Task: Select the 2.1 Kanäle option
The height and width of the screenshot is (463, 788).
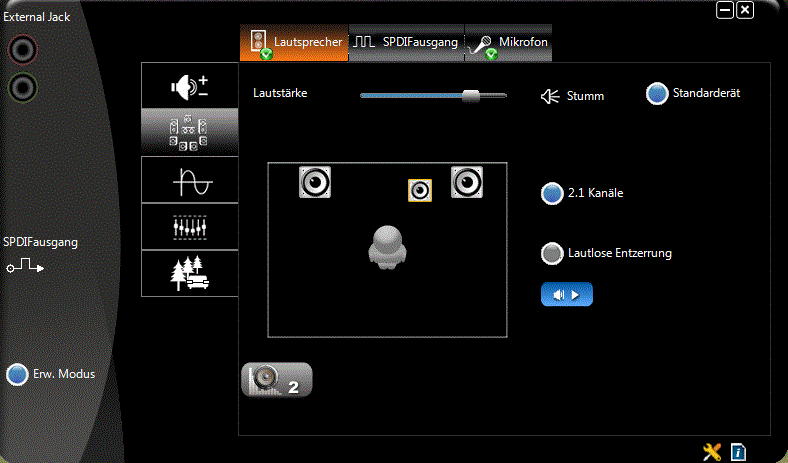Action: click(x=552, y=194)
